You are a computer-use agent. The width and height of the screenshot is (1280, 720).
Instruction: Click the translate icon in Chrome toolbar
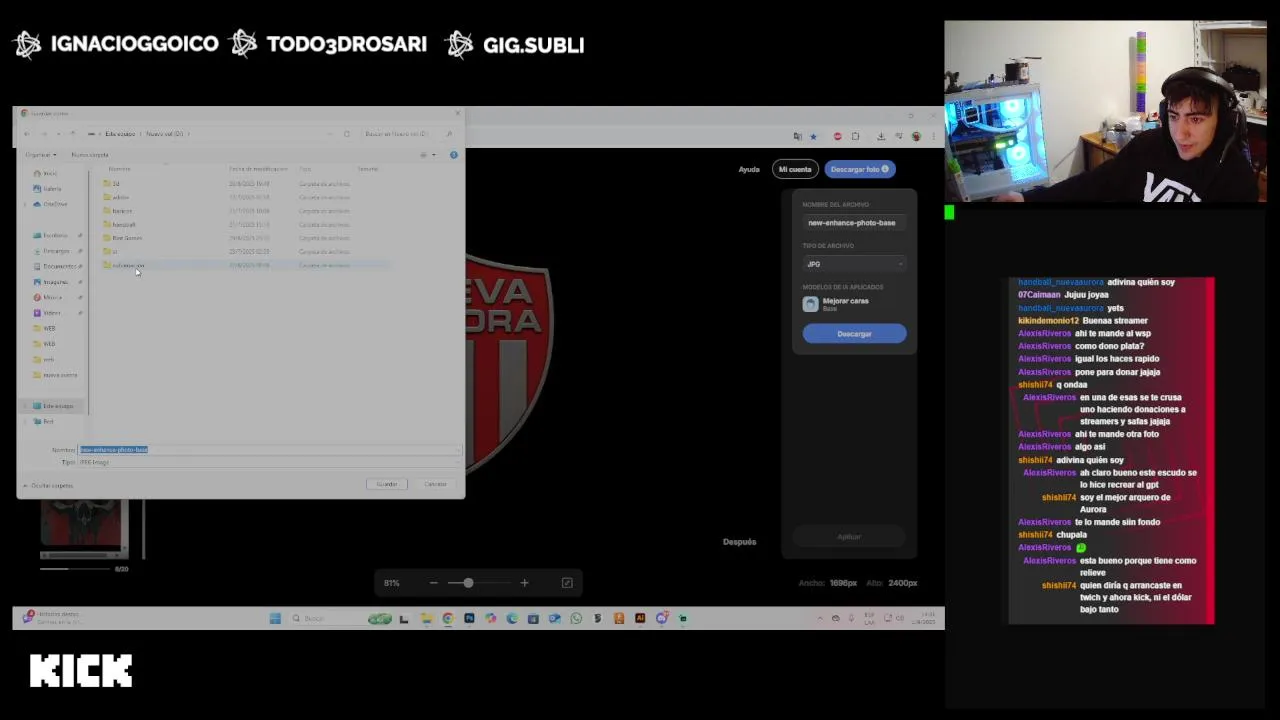pyautogui.click(x=797, y=136)
